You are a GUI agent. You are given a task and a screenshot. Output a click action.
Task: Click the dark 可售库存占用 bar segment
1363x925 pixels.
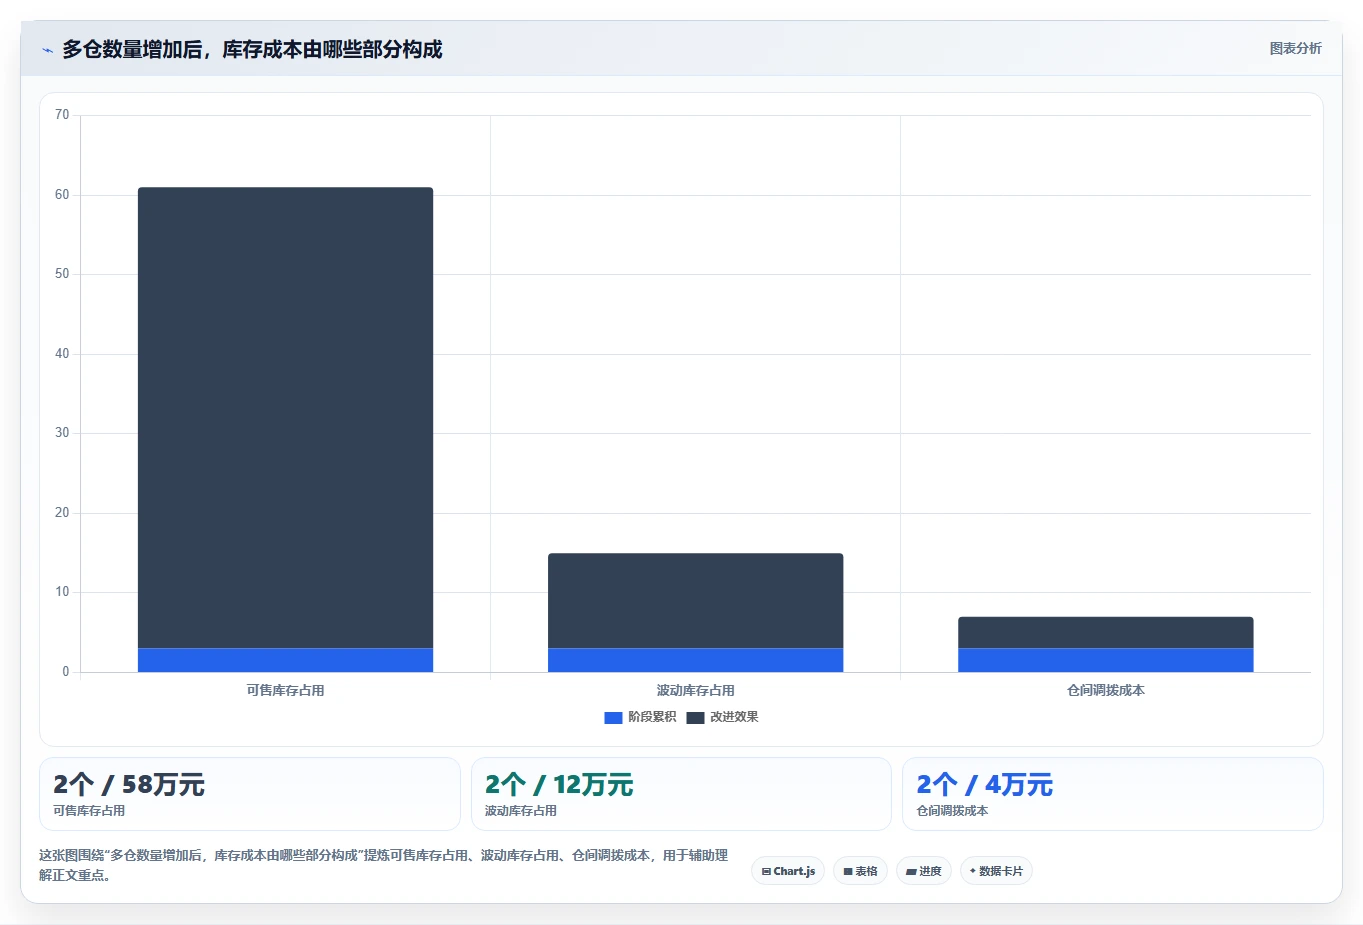pyautogui.click(x=285, y=417)
